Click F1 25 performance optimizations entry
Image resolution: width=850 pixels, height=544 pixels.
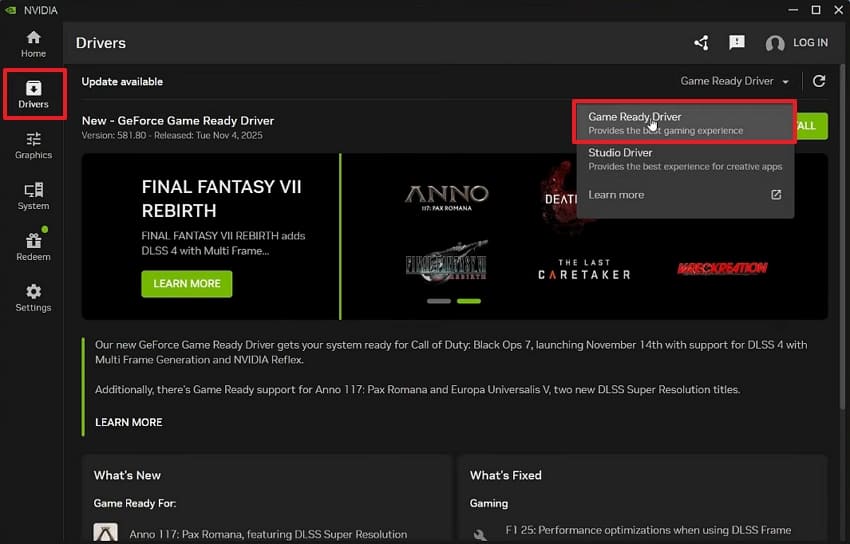pyautogui.click(x=648, y=530)
